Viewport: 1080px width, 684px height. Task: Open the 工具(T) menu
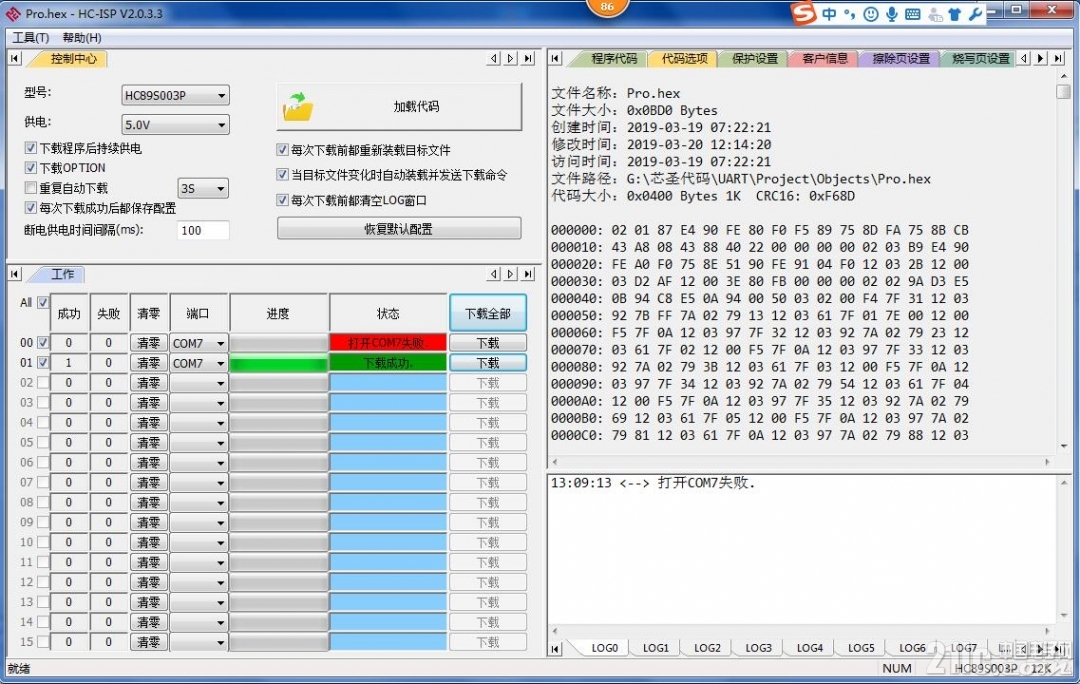click(x=30, y=37)
